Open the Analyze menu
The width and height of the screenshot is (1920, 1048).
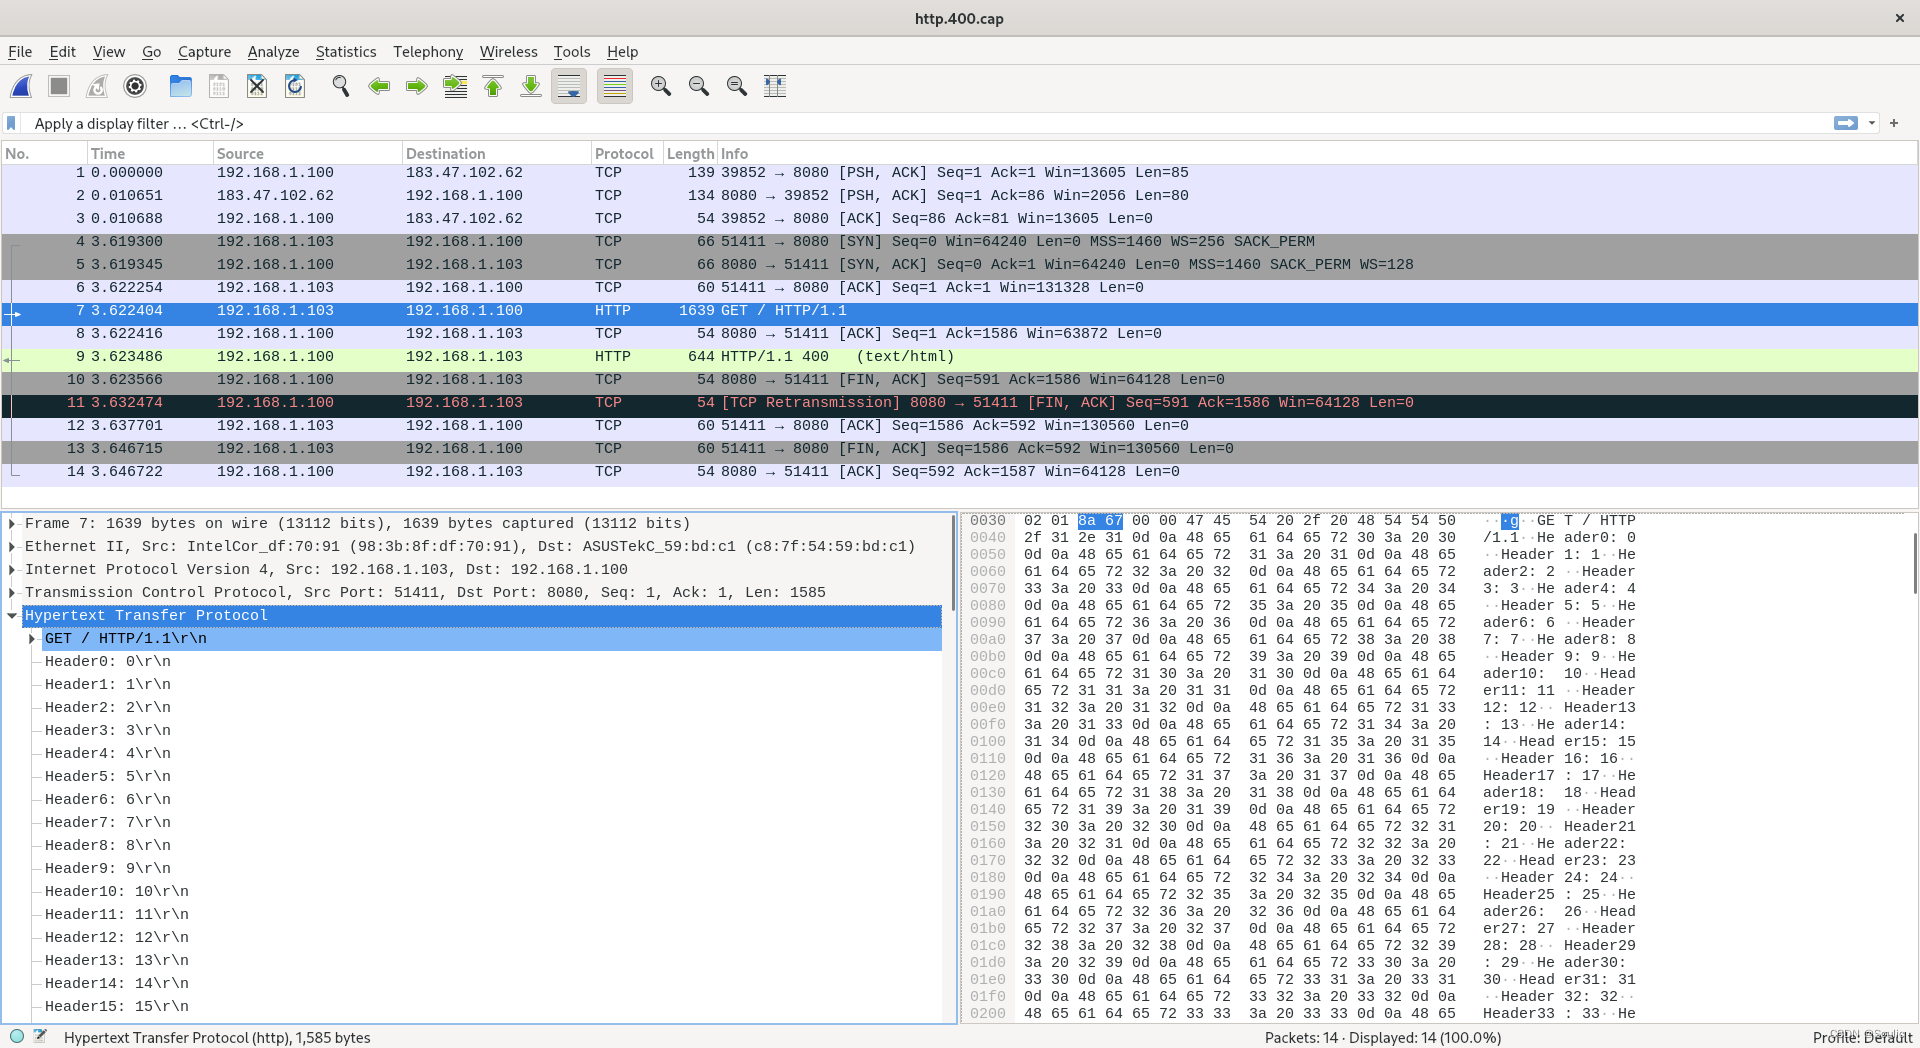coord(273,52)
